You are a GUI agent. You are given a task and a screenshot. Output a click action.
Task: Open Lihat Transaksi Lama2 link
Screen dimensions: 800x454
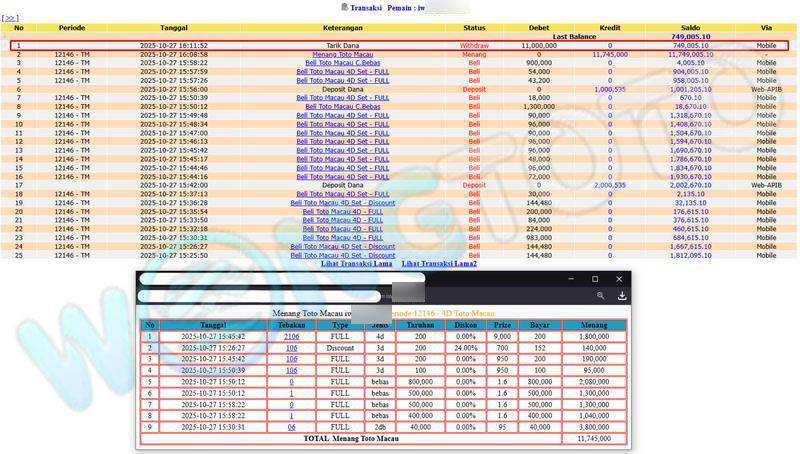click(x=439, y=264)
